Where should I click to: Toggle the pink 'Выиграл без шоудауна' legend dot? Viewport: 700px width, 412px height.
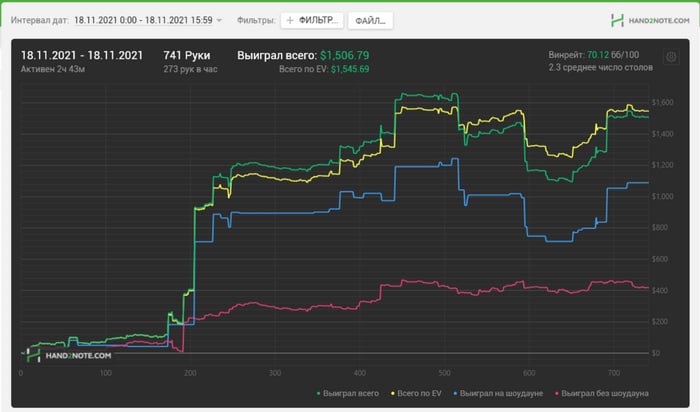pos(557,394)
